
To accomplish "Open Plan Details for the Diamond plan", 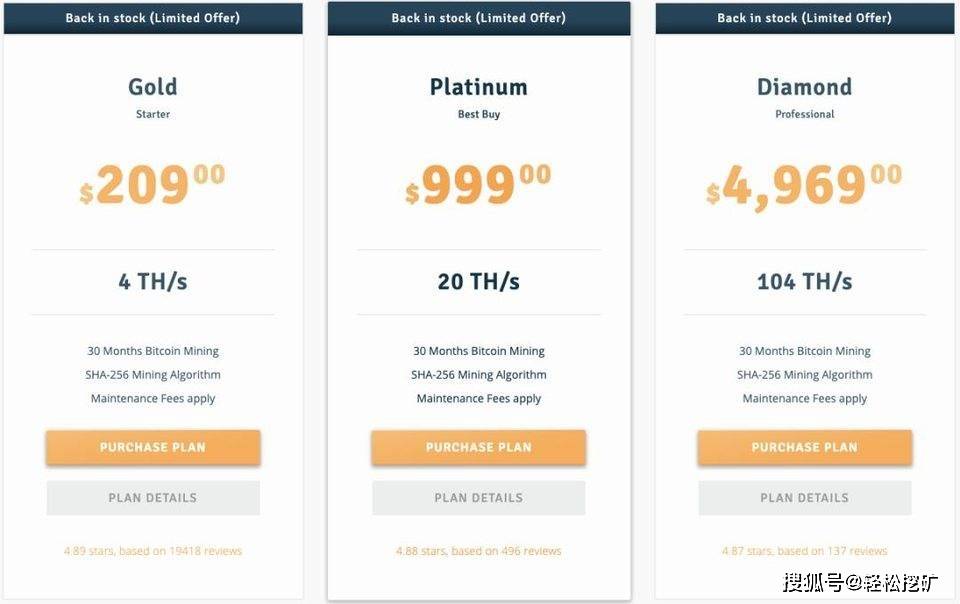I will click(x=805, y=498).
